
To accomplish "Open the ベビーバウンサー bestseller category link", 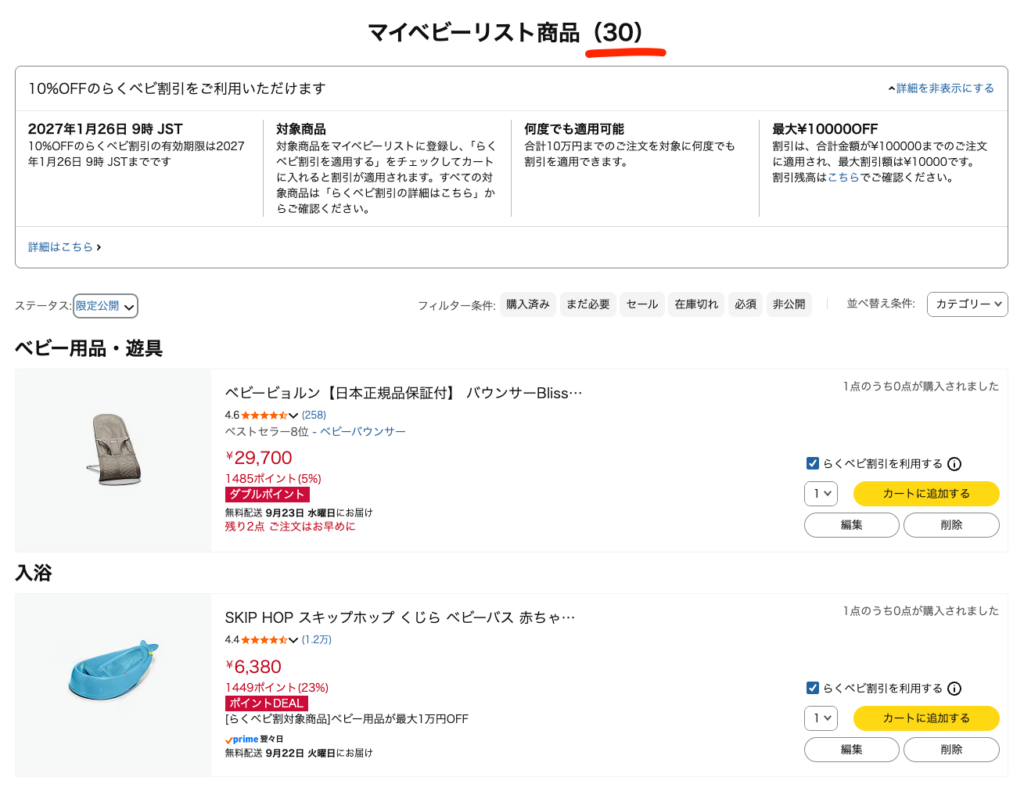I will pos(362,432).
